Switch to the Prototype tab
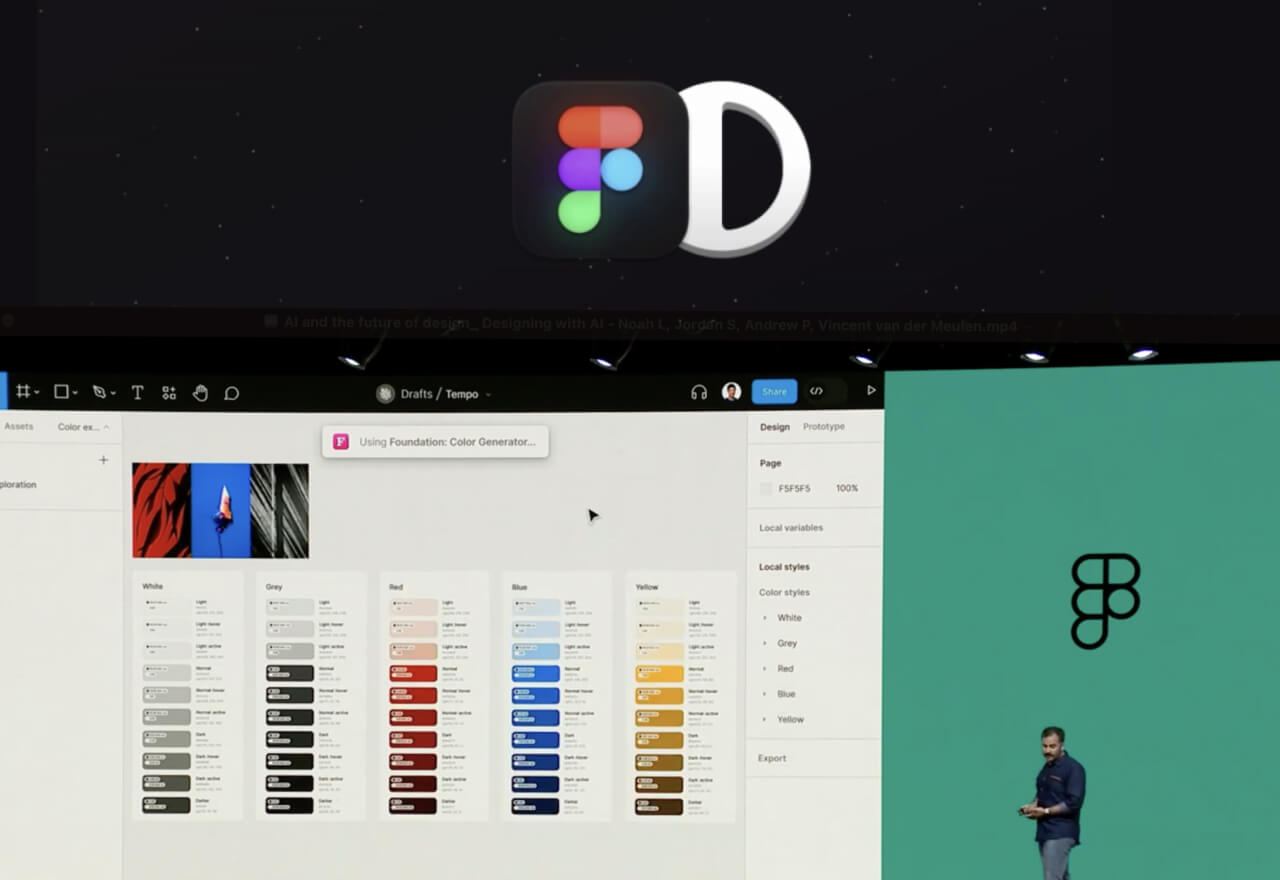 pyautogui.click(x=824, y=427)
